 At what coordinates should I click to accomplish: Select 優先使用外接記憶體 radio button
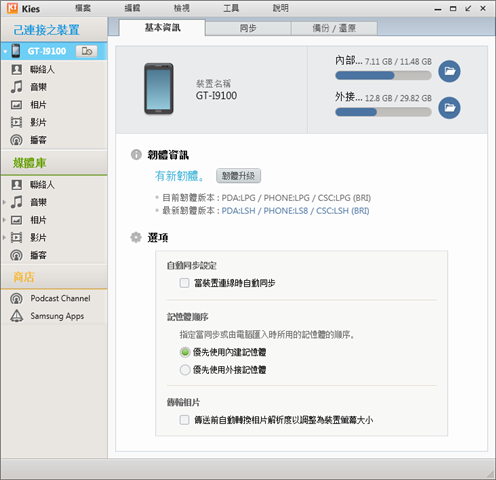click(x=185, y=370)
